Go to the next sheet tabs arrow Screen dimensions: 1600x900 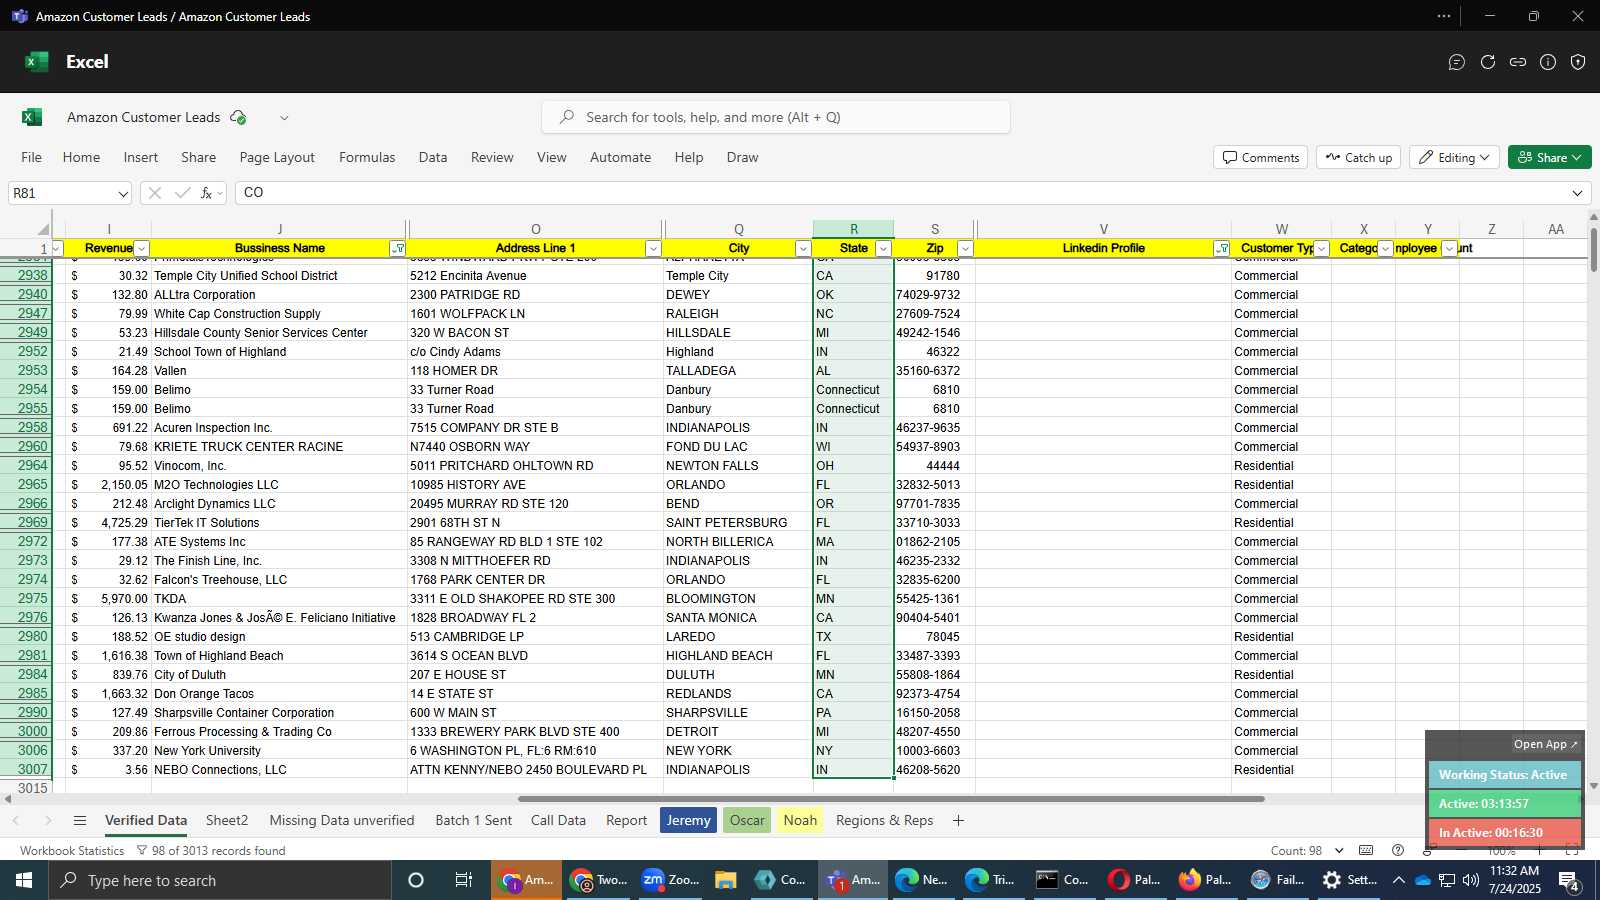[x=47, y=820]
